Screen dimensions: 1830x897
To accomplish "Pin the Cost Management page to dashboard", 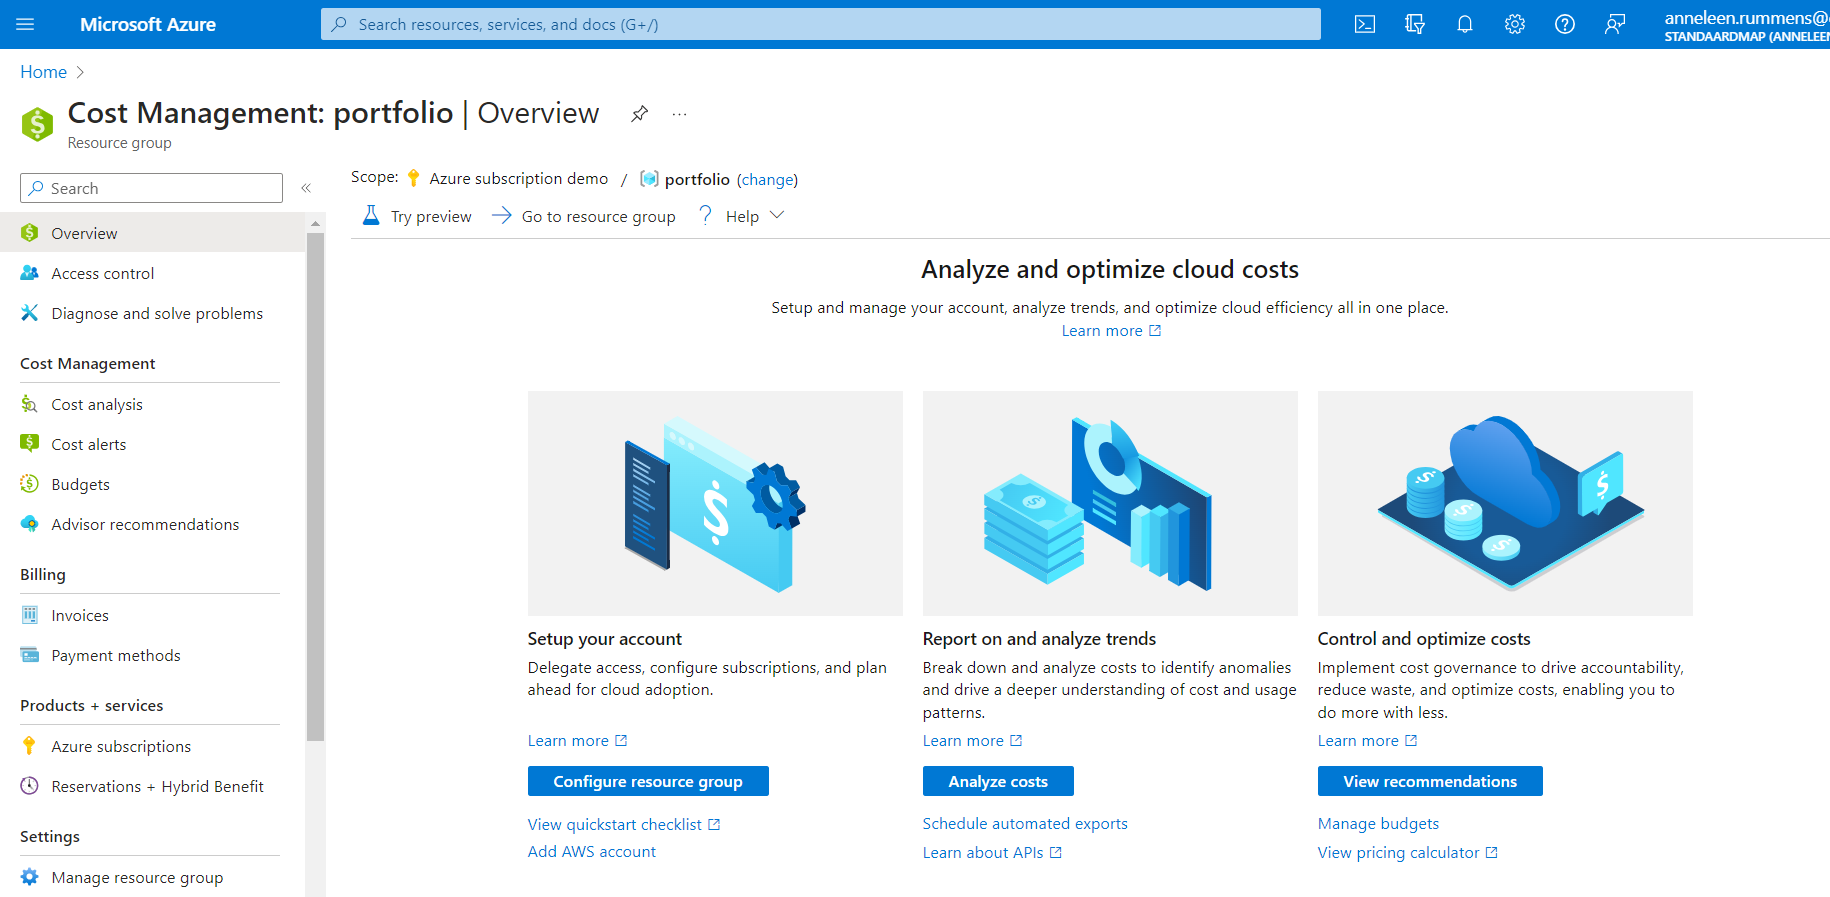I will coord(640,114).
